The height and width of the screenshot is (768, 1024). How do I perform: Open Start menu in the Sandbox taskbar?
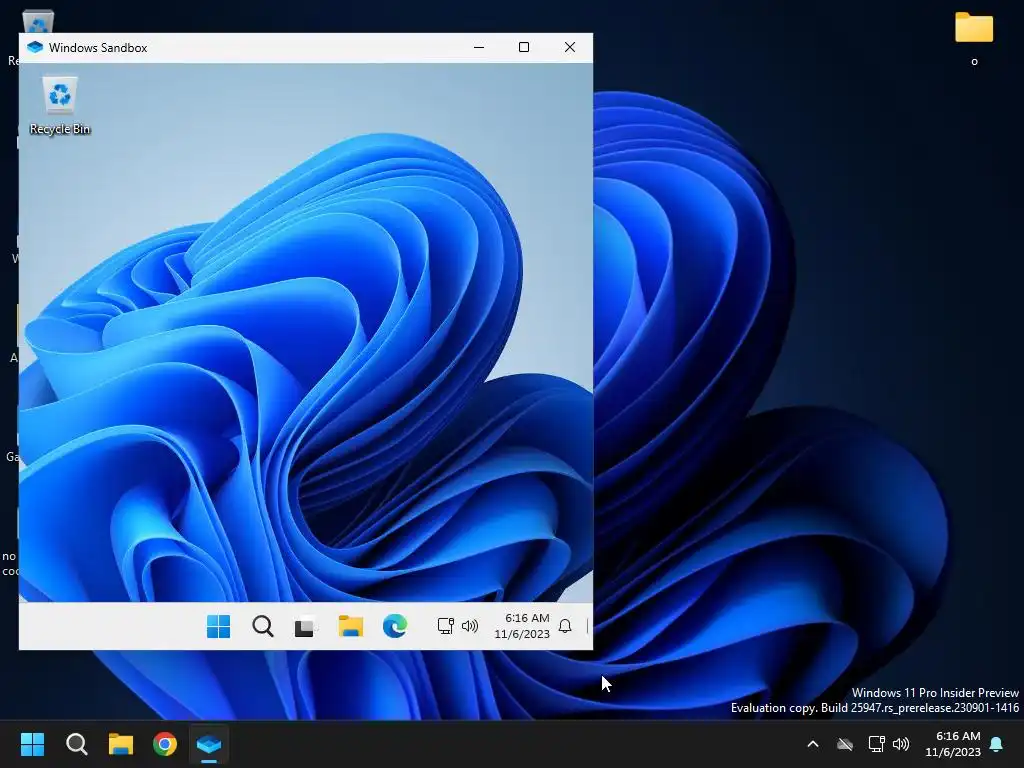click(x=218, y=626)
